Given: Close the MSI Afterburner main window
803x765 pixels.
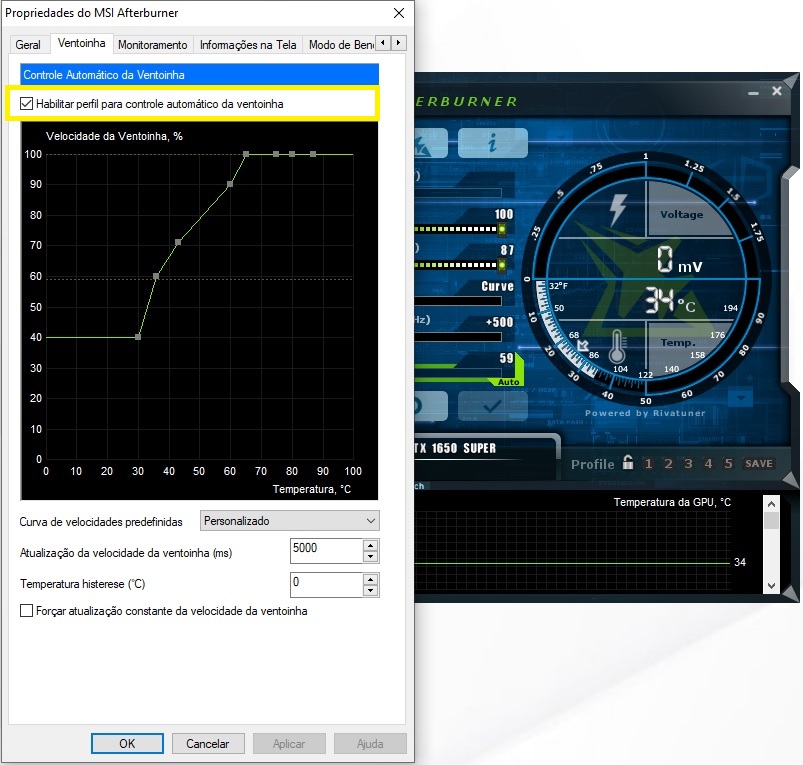Looking at the screenshot, I should click(x=777, y=91).
